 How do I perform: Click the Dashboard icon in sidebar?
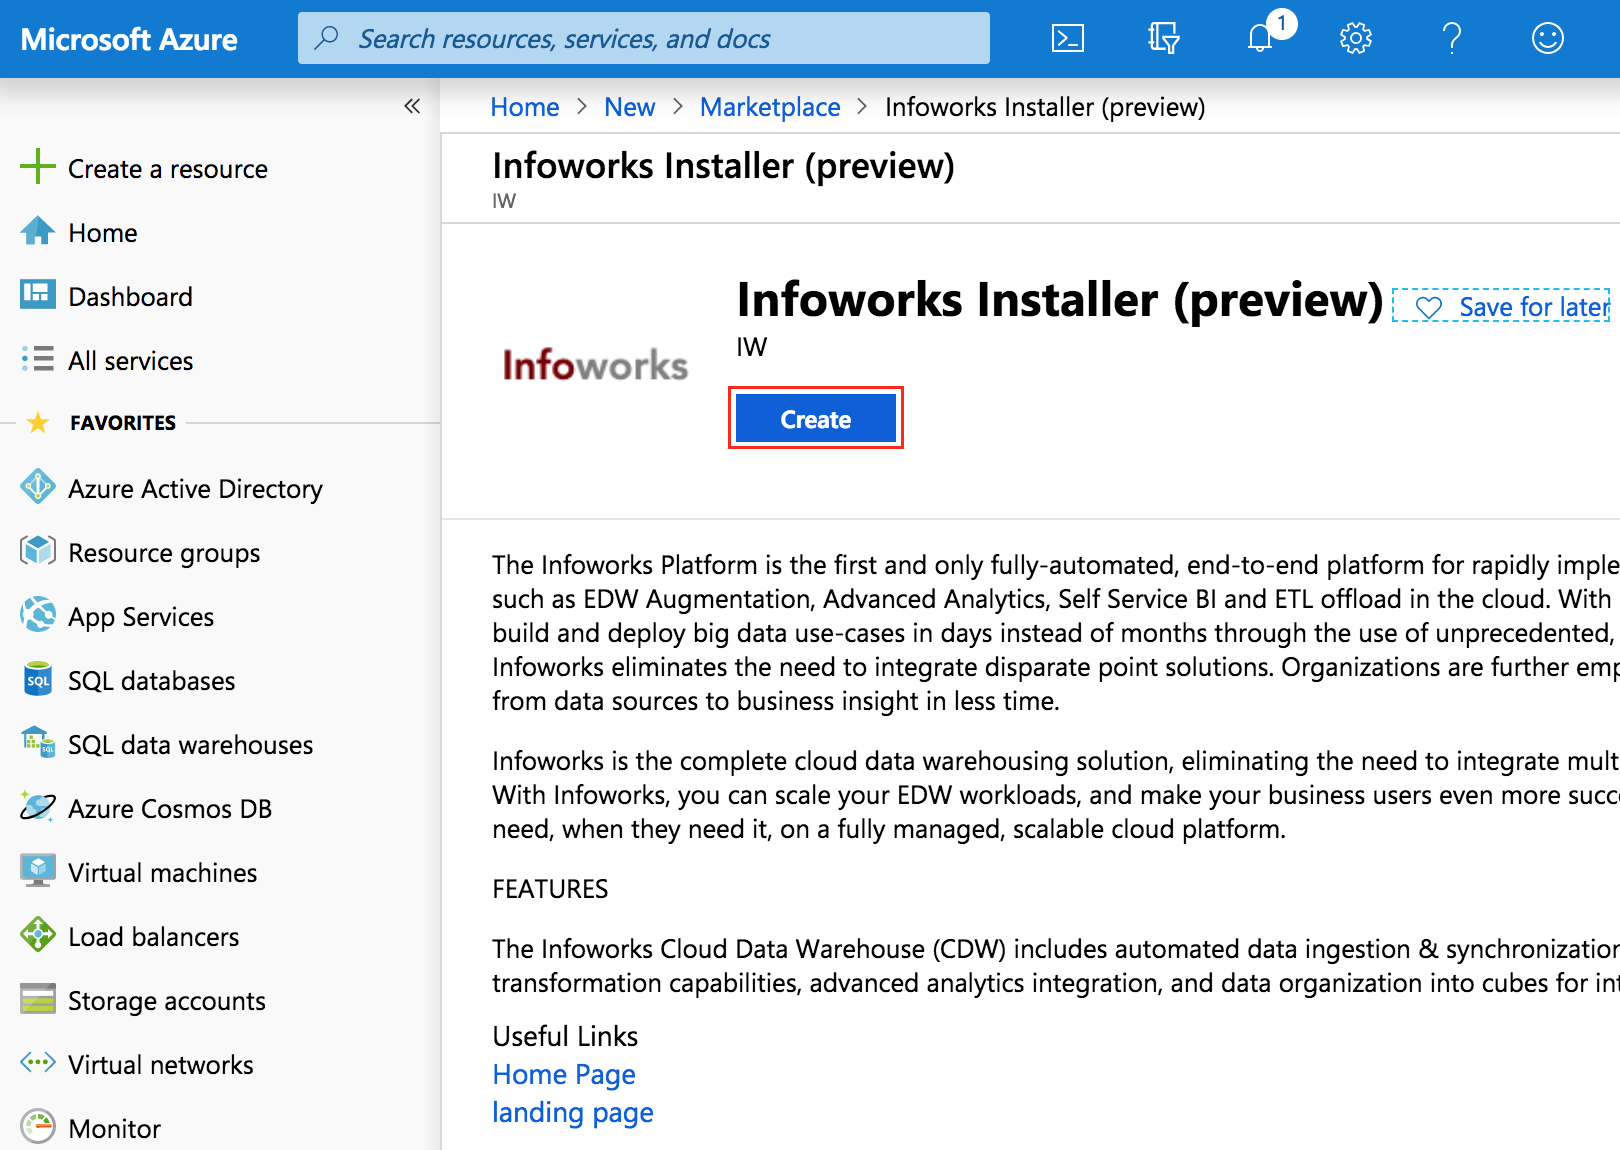[38, 294]
